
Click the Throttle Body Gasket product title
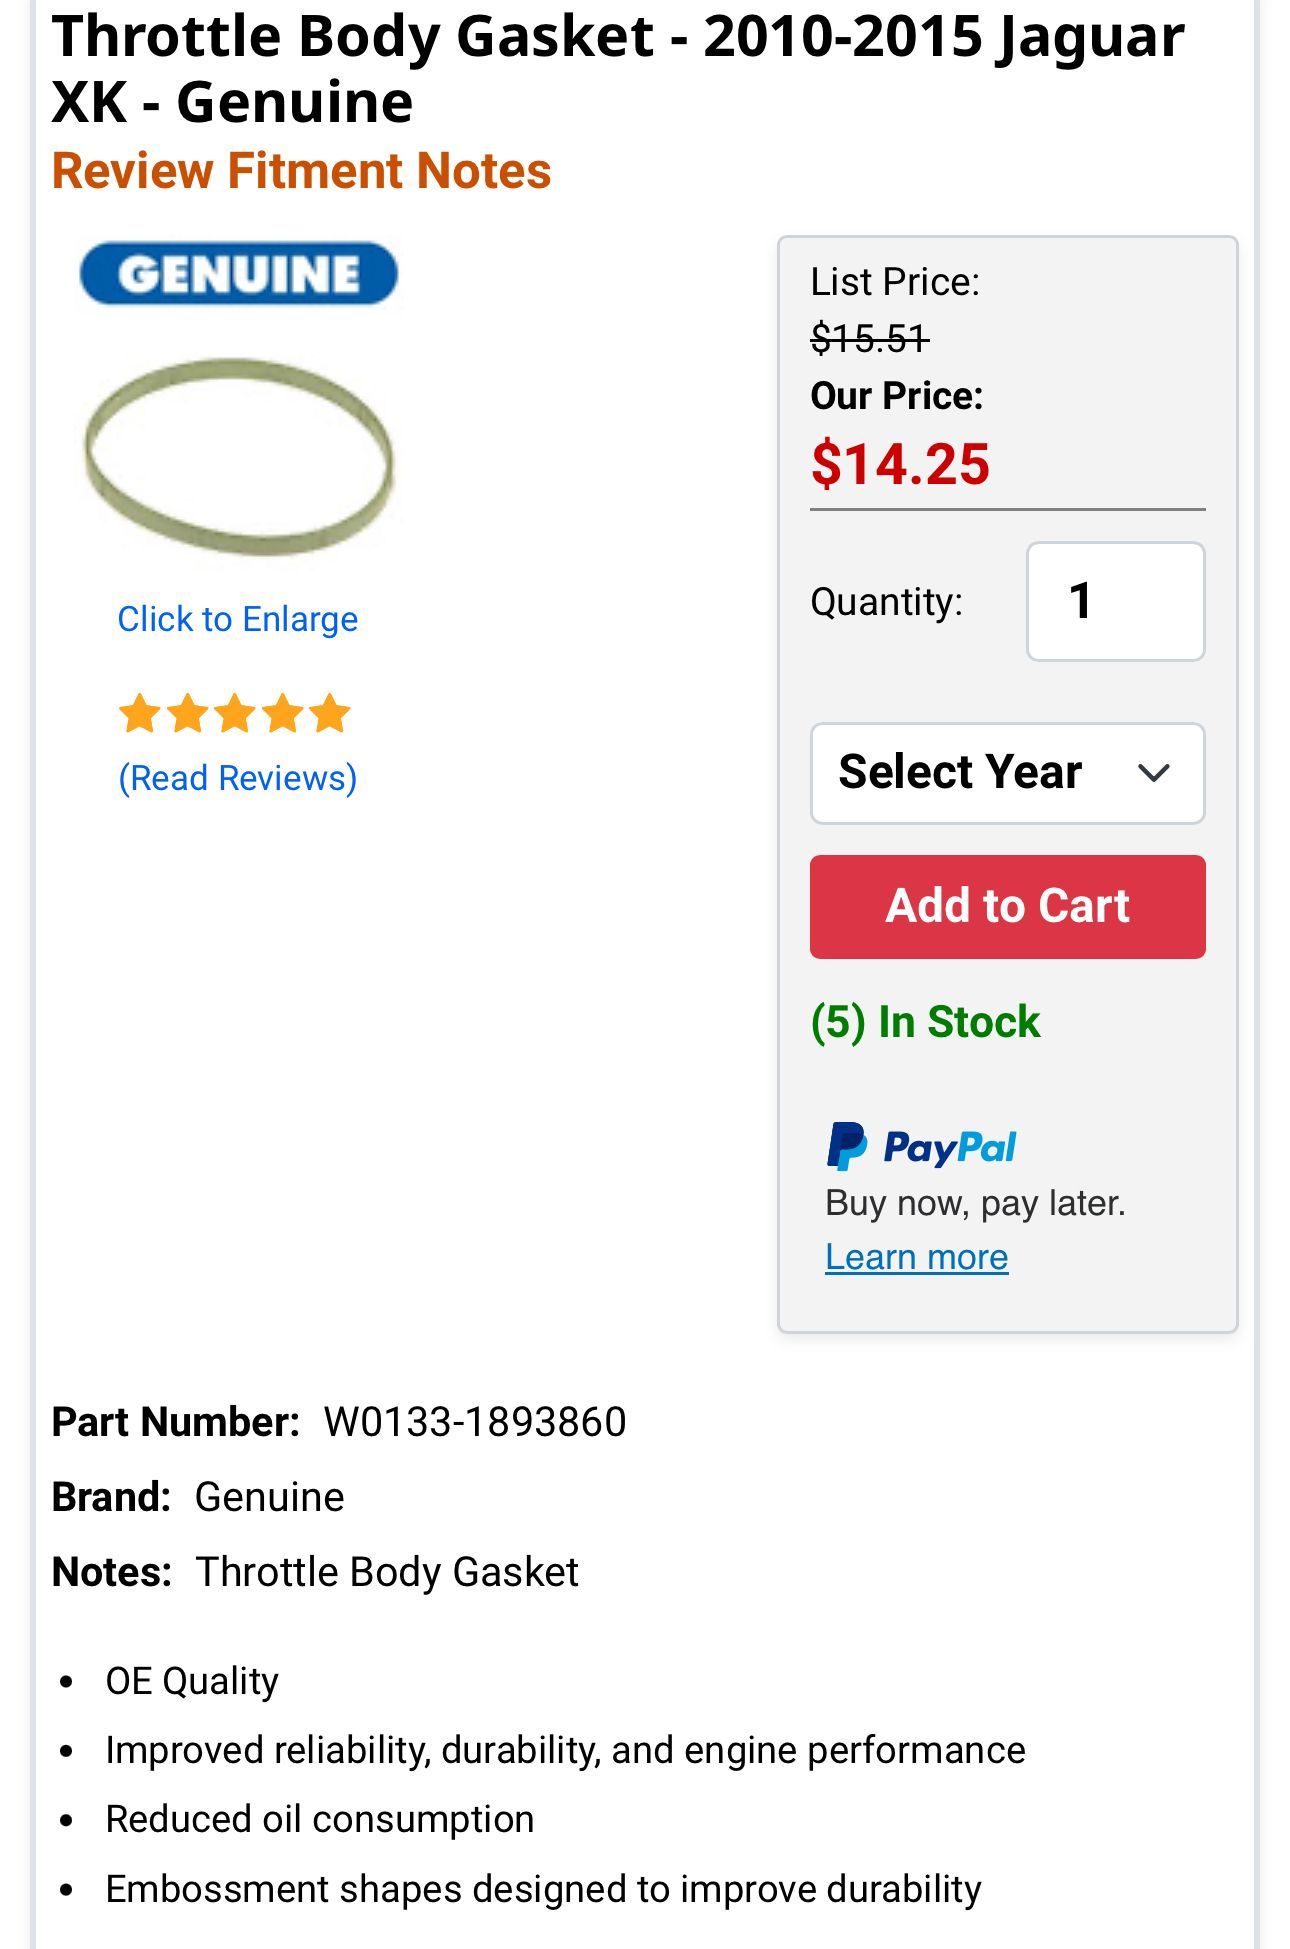(x=617, y=69)
